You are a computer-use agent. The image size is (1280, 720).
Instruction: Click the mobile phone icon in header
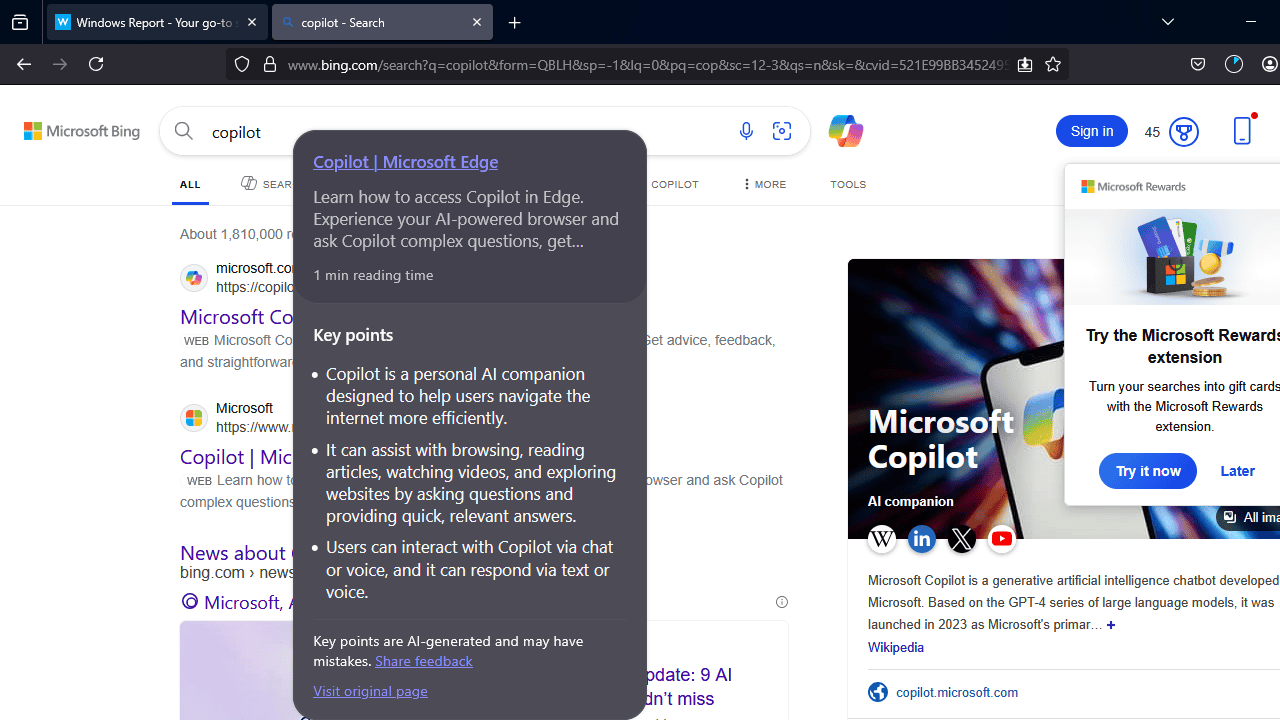tap(1242, 131)
